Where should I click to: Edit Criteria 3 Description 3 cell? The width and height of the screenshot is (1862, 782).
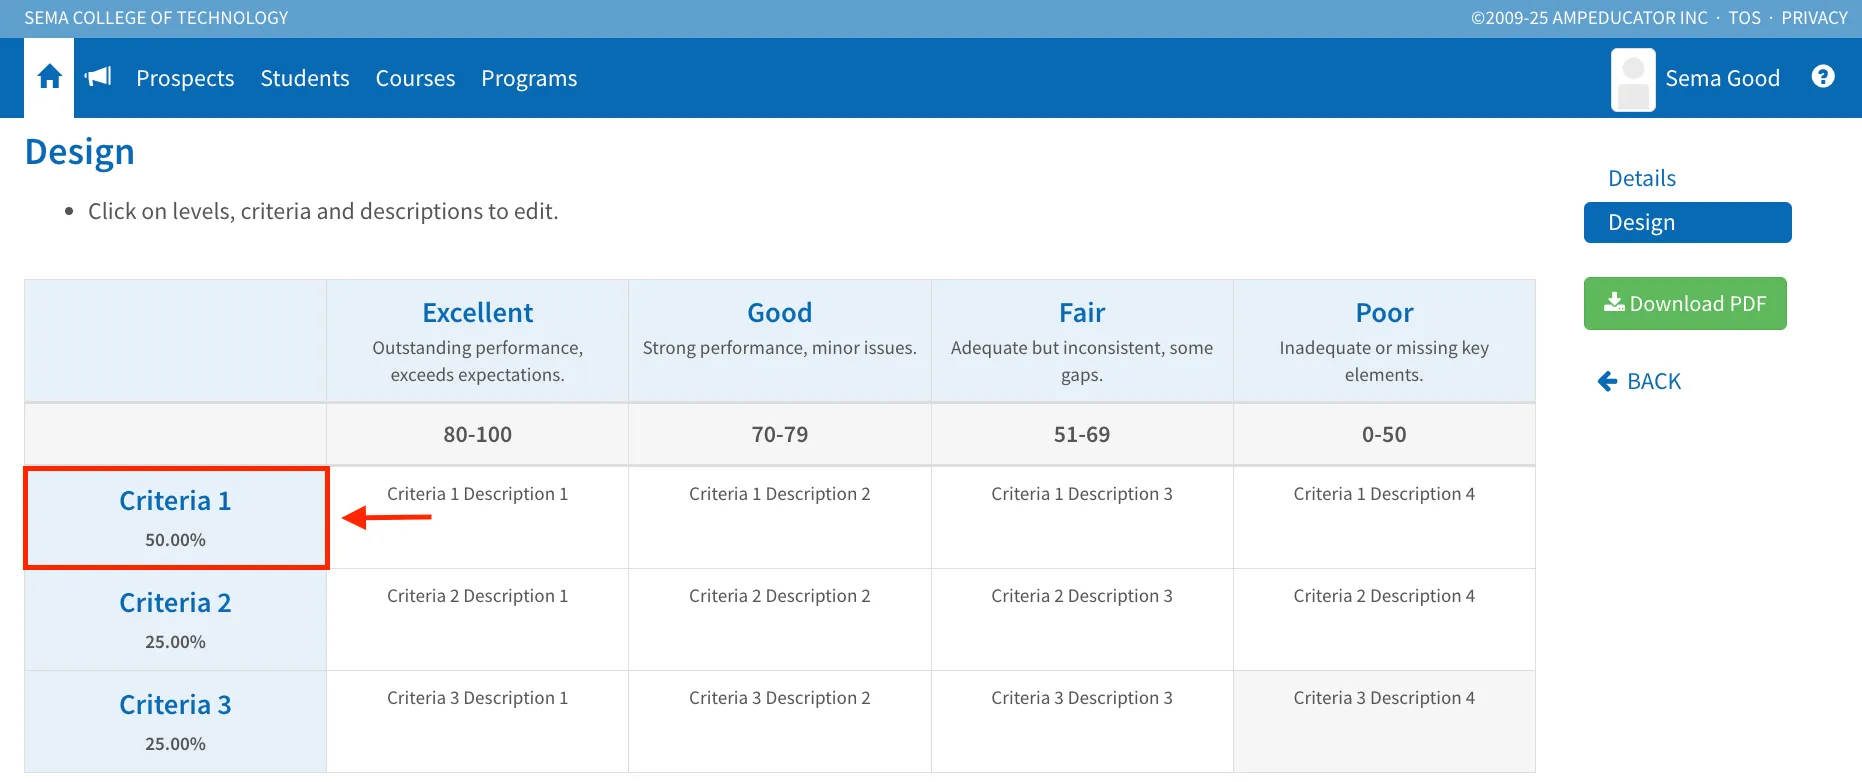click(1081, 722)
